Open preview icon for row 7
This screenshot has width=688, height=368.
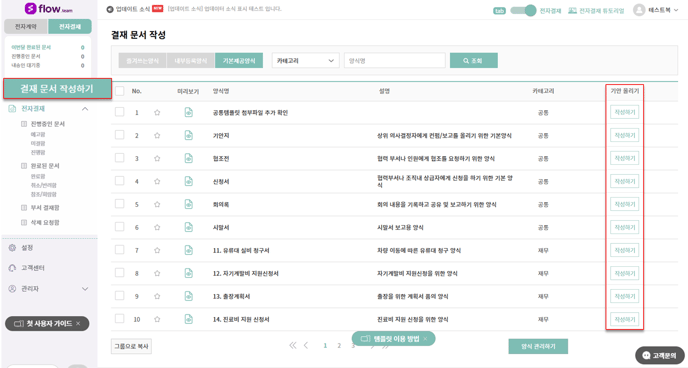pyautogui.click(x=189, y=250)
